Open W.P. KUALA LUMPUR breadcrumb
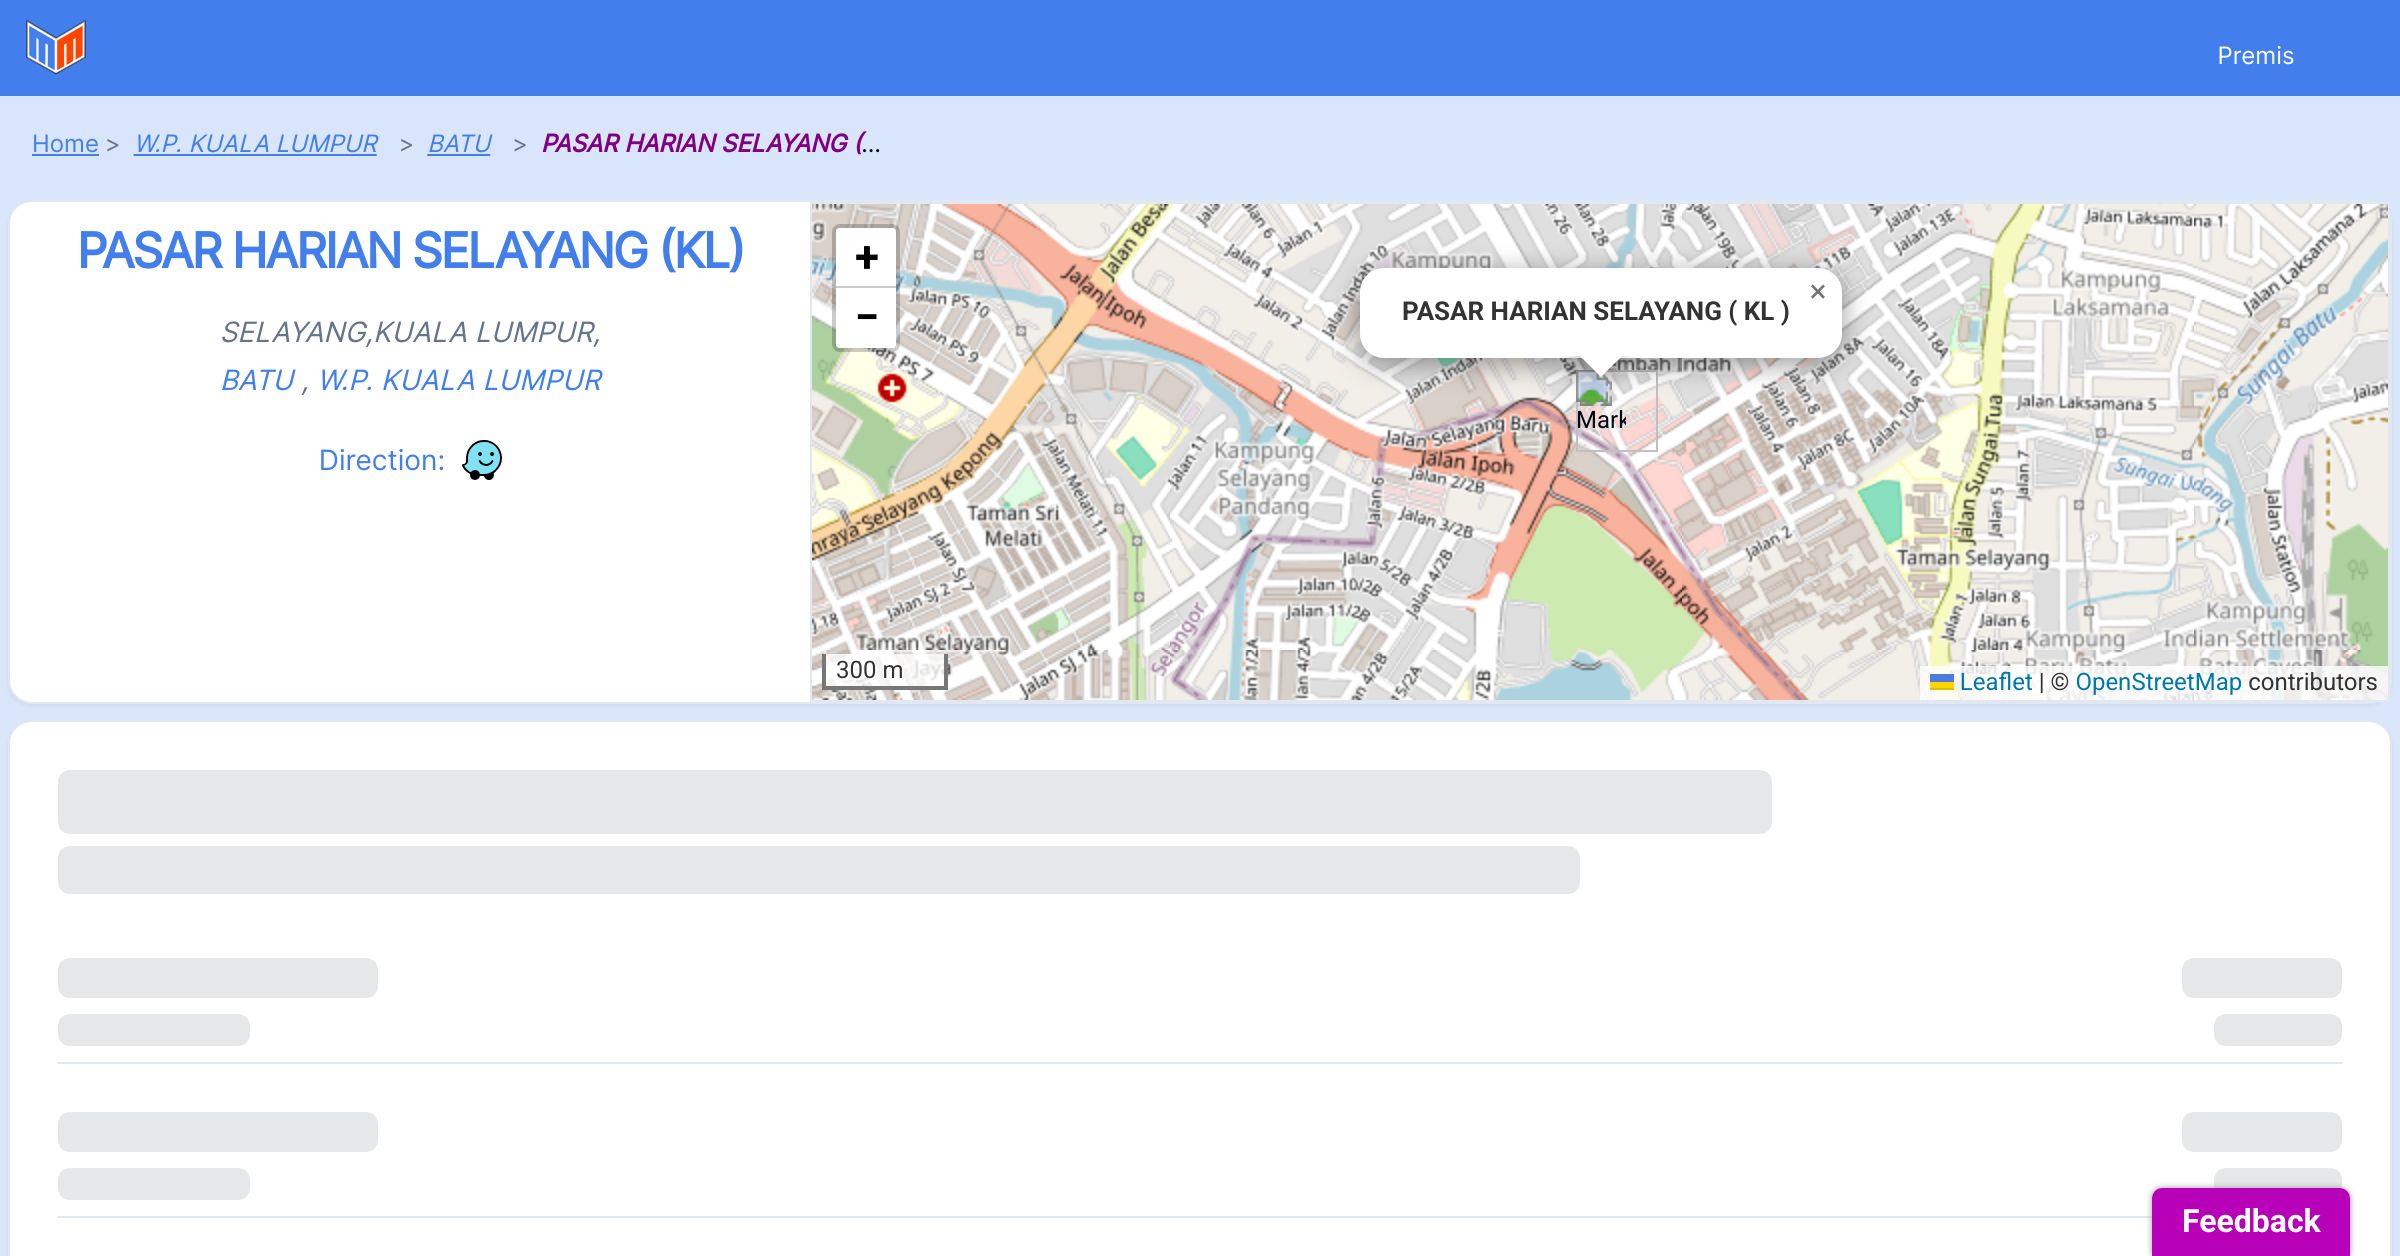 tap(256, 144)
